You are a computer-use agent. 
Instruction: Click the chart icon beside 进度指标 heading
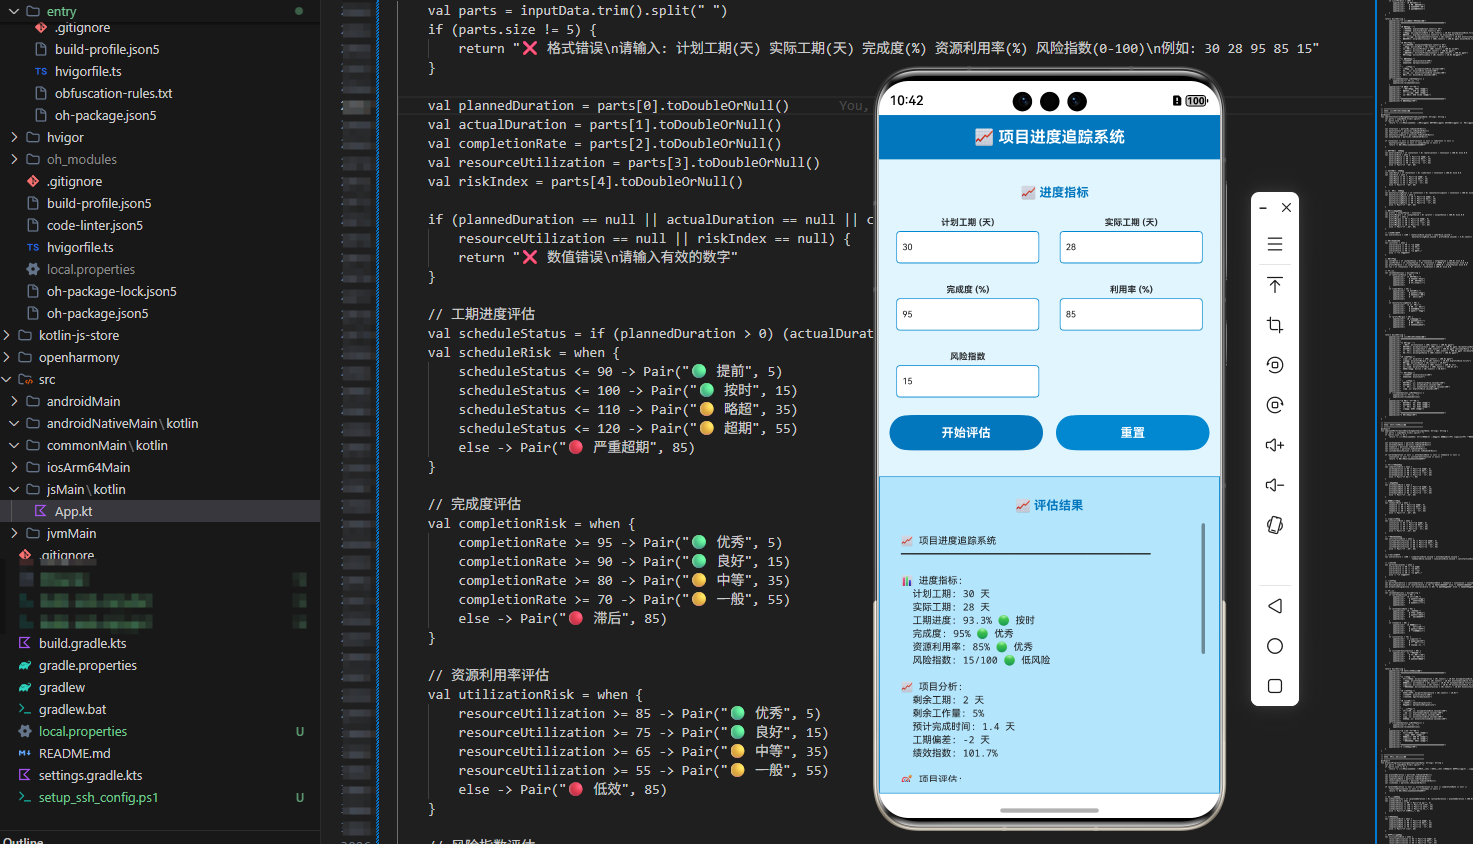click(x=1028, y=192)
